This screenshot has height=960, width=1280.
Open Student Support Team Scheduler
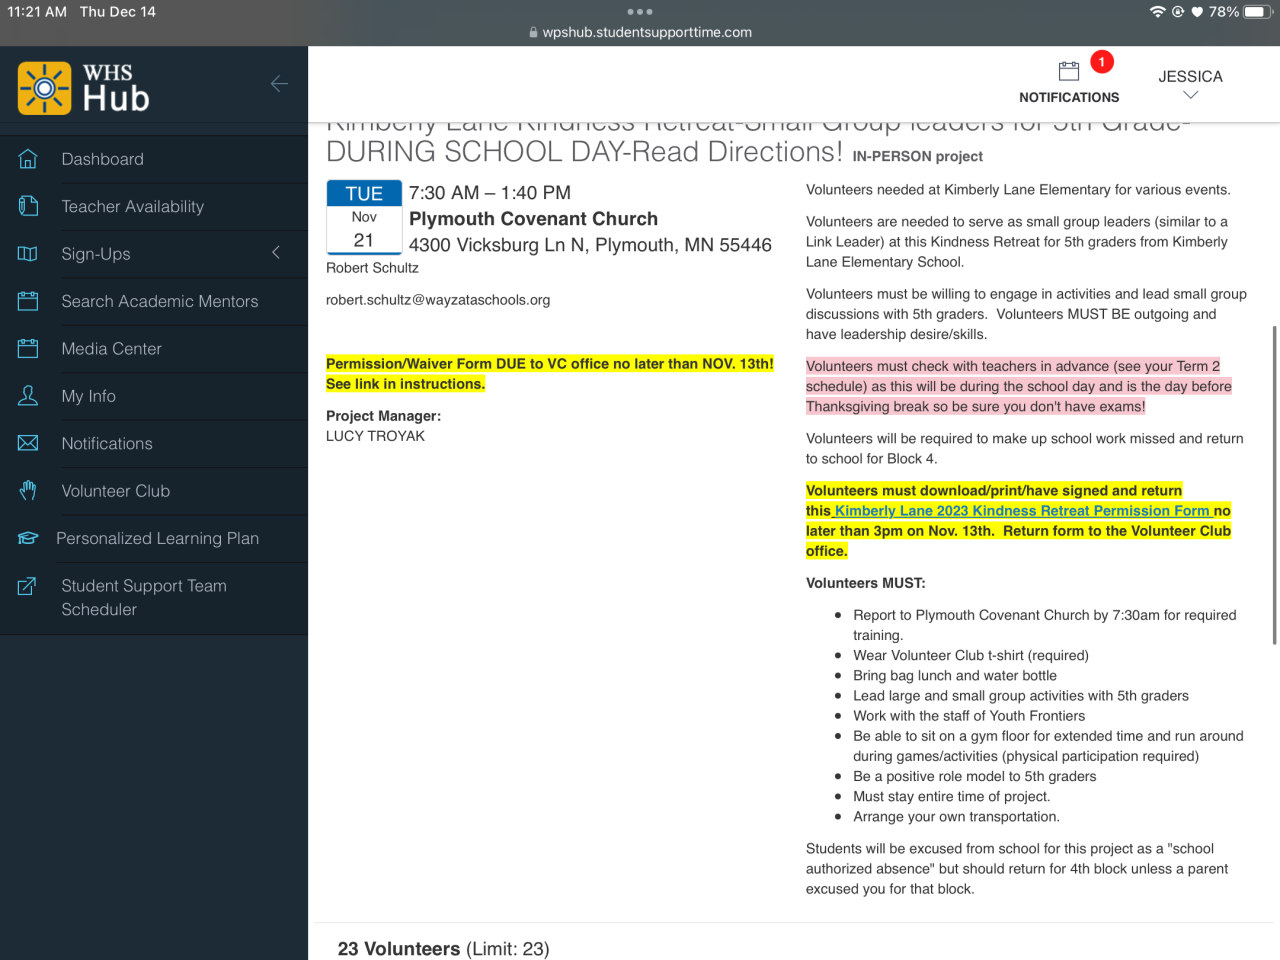point(144,597)
